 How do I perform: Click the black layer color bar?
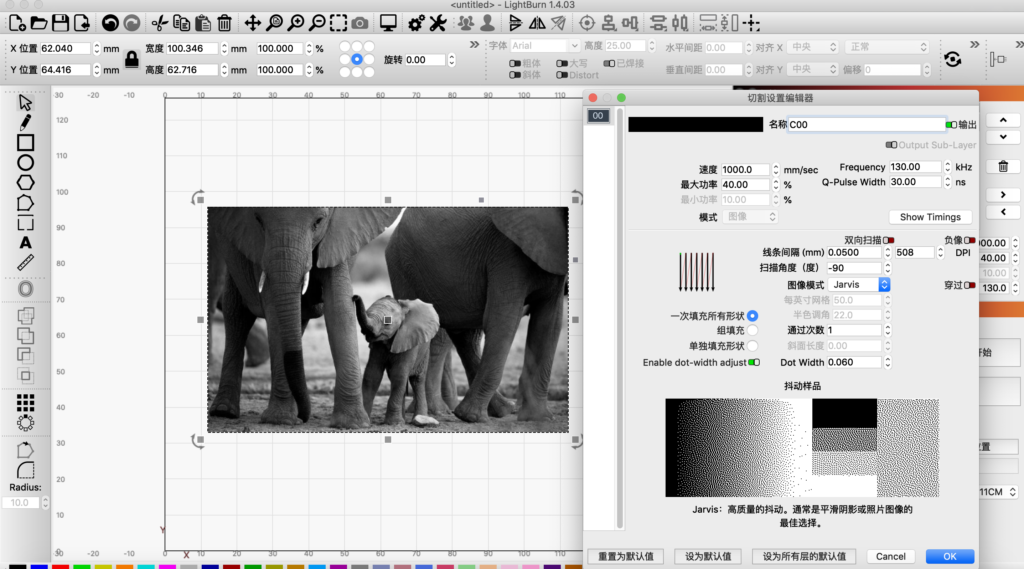click(x=694, y=125)
